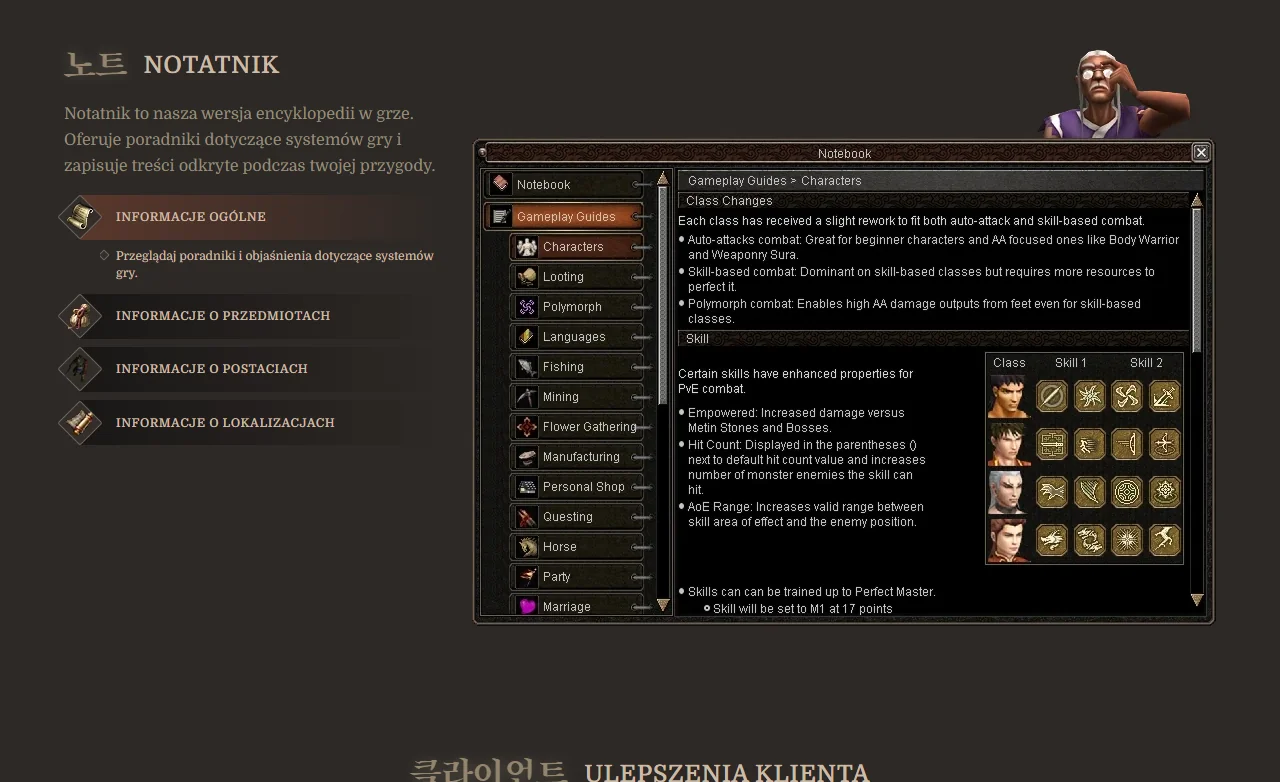
Task: Click the Characters guide figures icon
Action: coord(527,247)
